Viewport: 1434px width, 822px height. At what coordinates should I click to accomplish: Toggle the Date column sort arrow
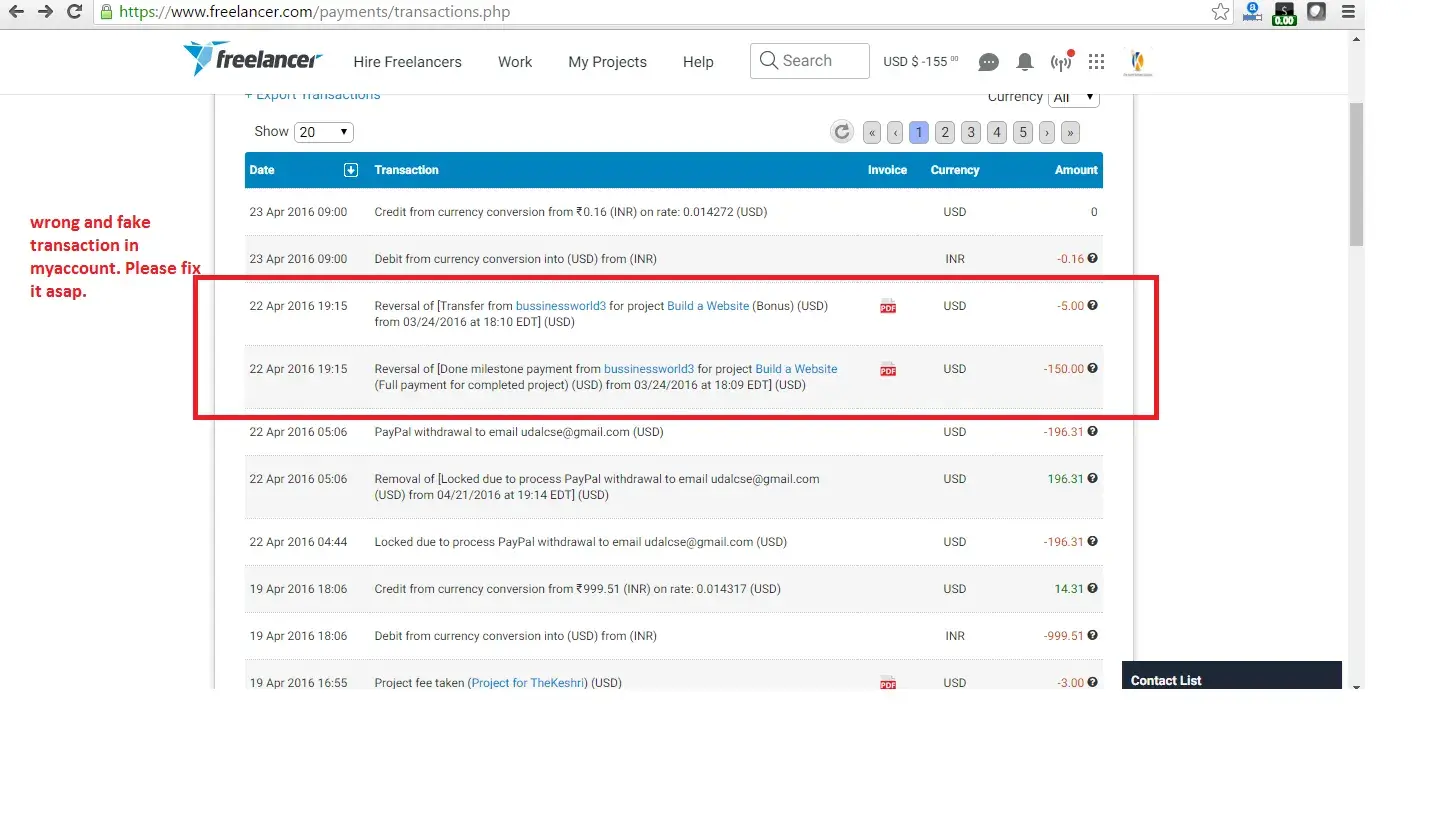[351, 170]
